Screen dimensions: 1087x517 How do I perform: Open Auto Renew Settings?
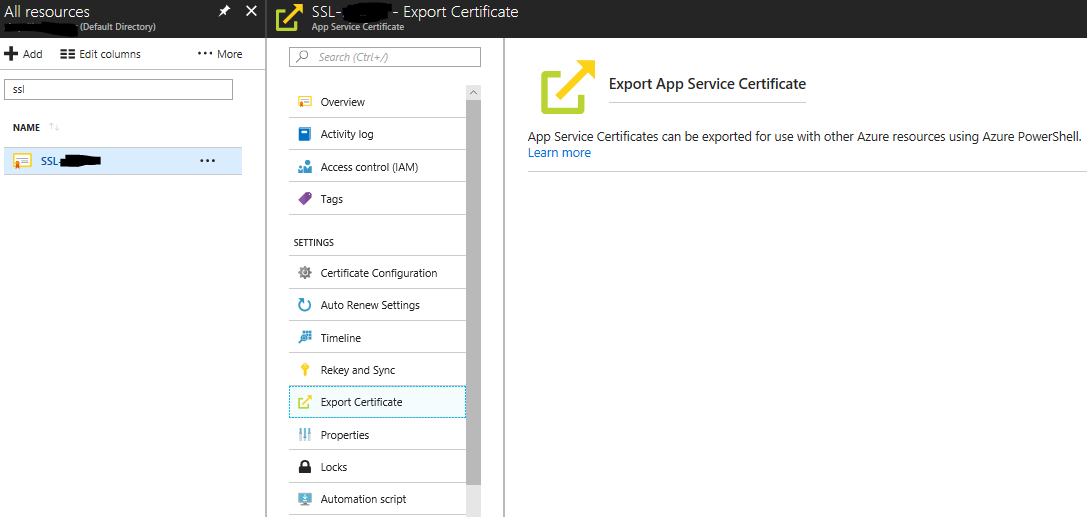click(377, 305)
